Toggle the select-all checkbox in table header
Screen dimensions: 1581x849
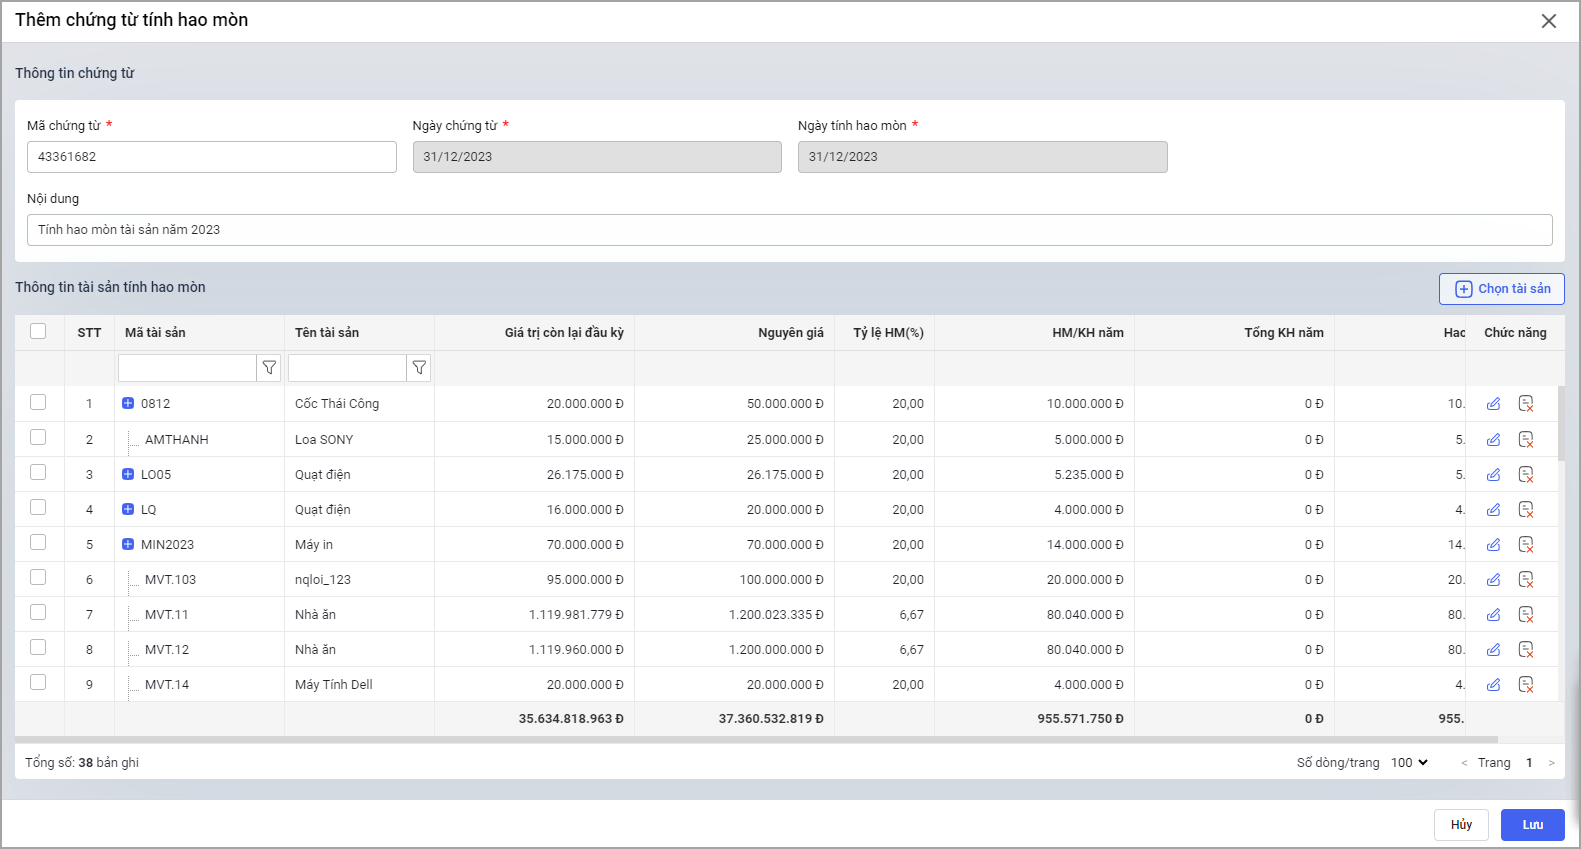click(x=38, y=331)
